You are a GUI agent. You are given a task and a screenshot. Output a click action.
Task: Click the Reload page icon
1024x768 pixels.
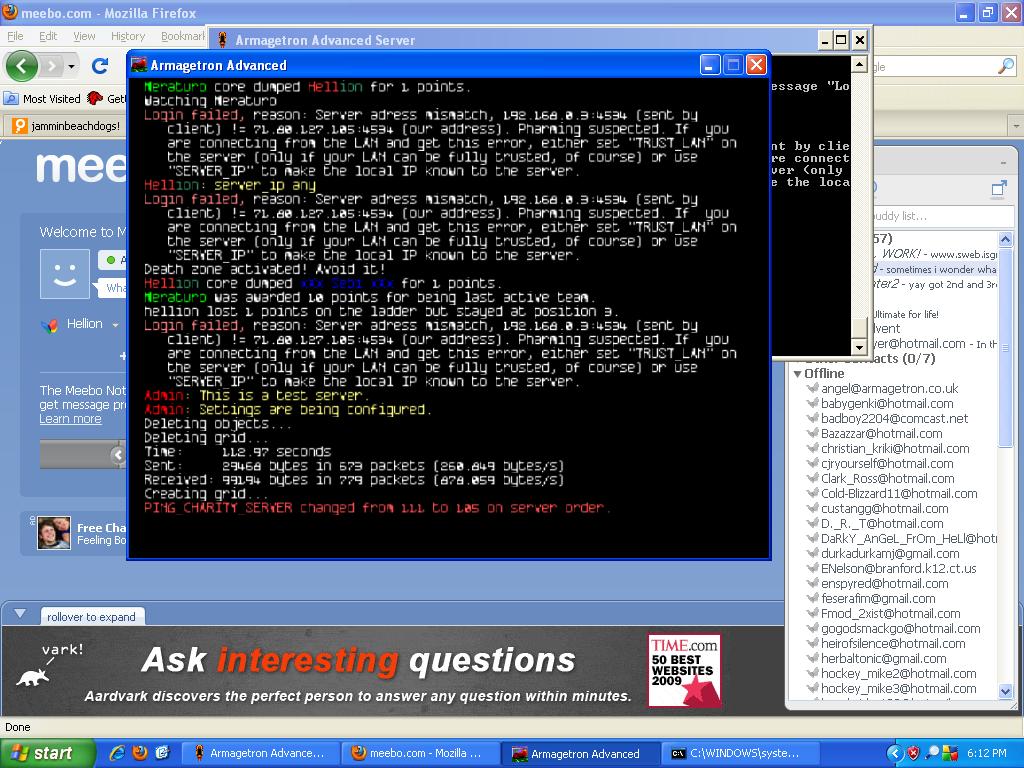(x=99, y=66)
